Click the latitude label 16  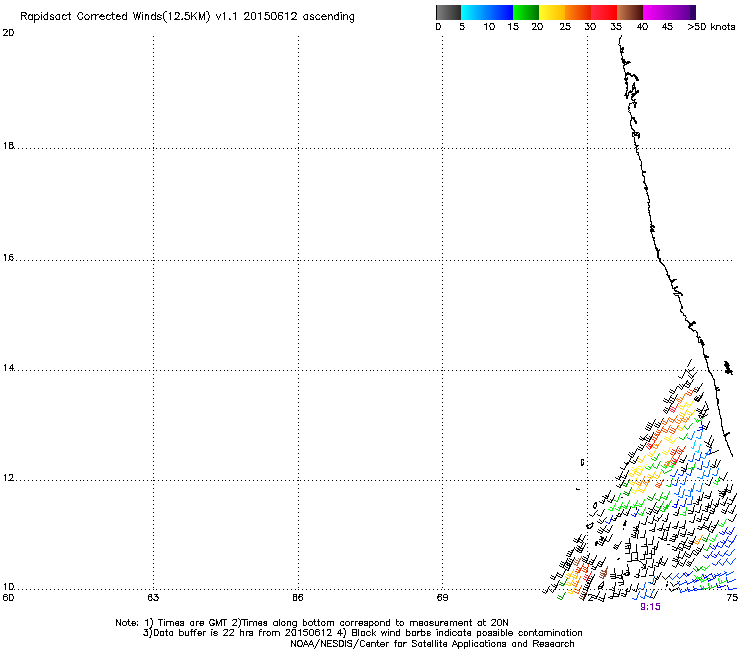tap(8, 258)
